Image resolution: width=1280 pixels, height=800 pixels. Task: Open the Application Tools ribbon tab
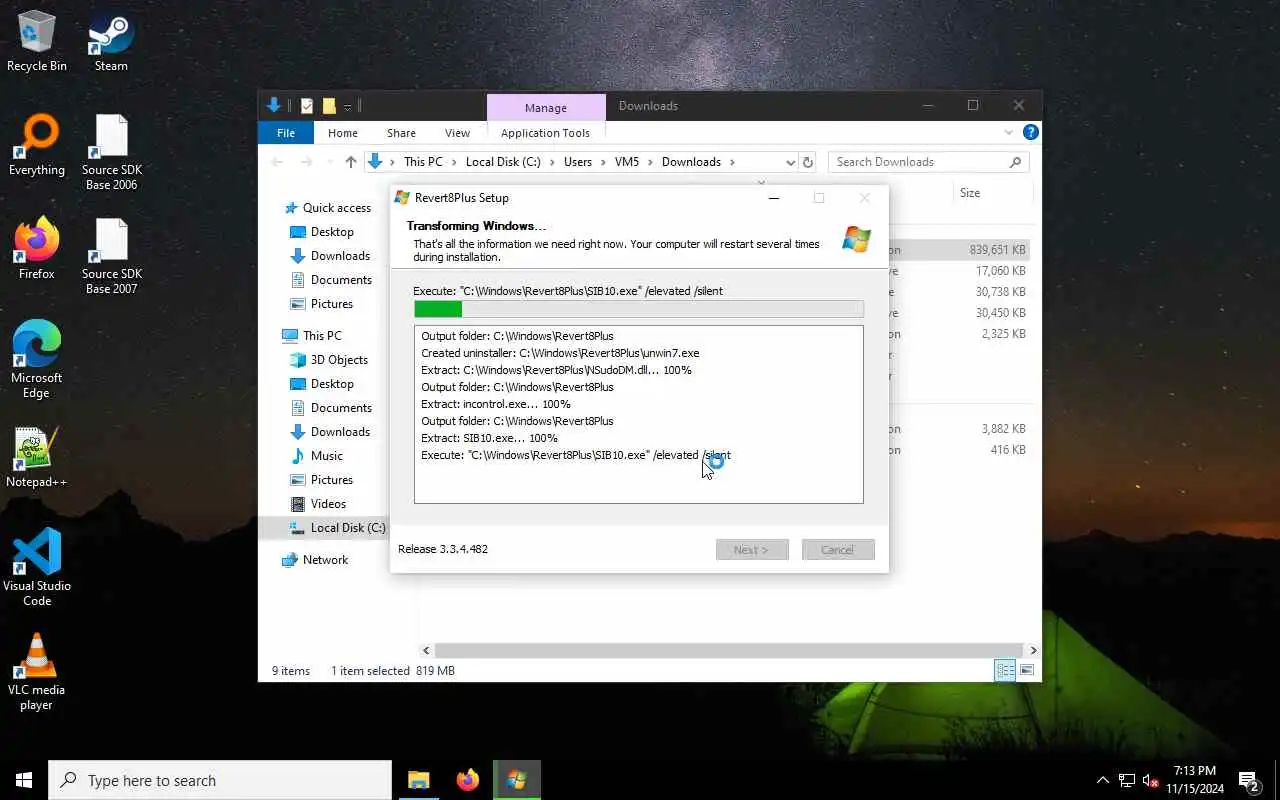[545, 133]
